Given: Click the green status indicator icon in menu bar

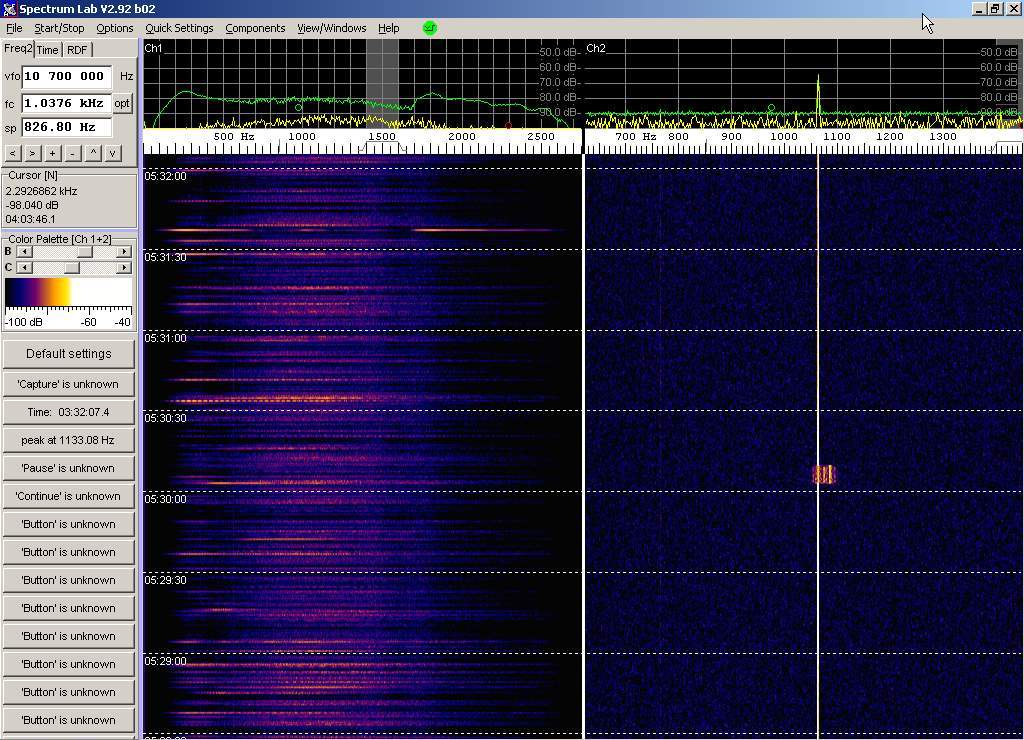Looking at the screenshot, I should 430,28.
